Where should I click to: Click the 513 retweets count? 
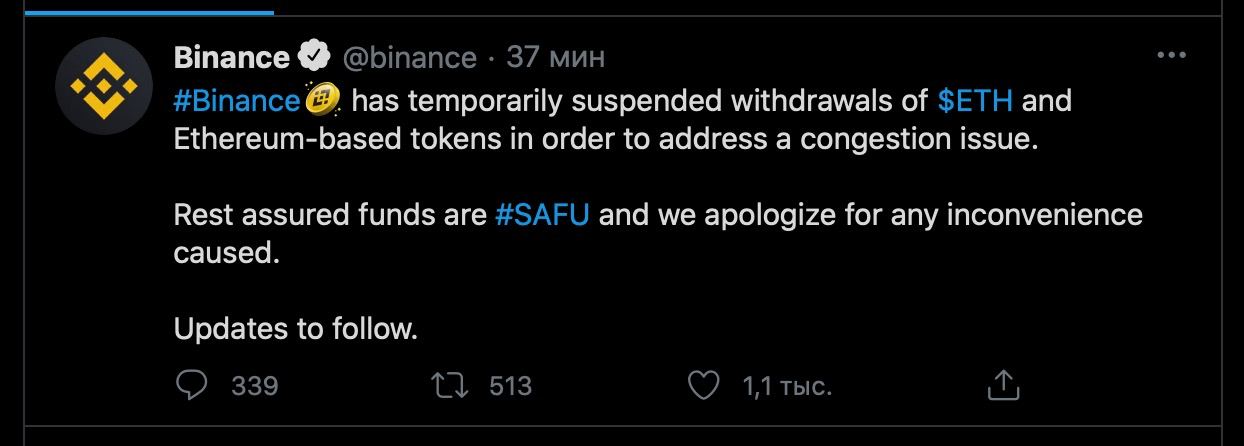click(x=510, y=386)
